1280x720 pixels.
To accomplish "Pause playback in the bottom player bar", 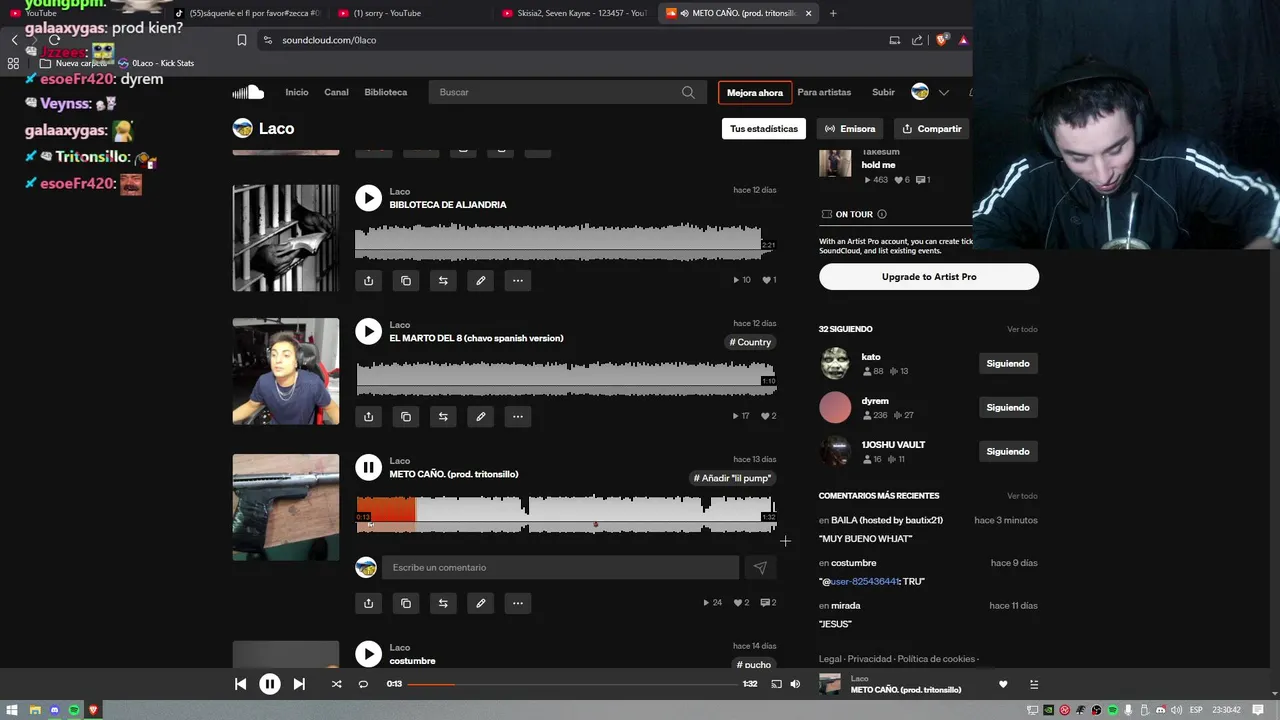I will tap(270, 684).
